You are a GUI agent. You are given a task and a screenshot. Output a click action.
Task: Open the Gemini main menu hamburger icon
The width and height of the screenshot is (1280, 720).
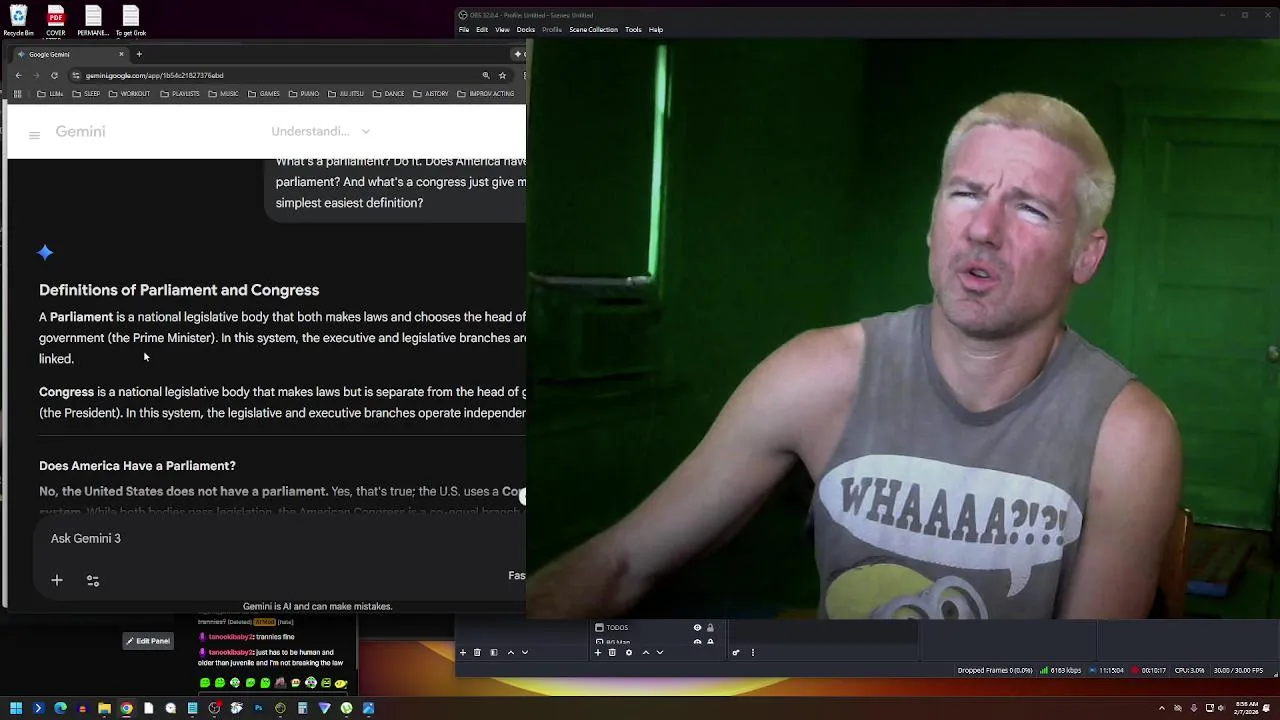point(34,135)
